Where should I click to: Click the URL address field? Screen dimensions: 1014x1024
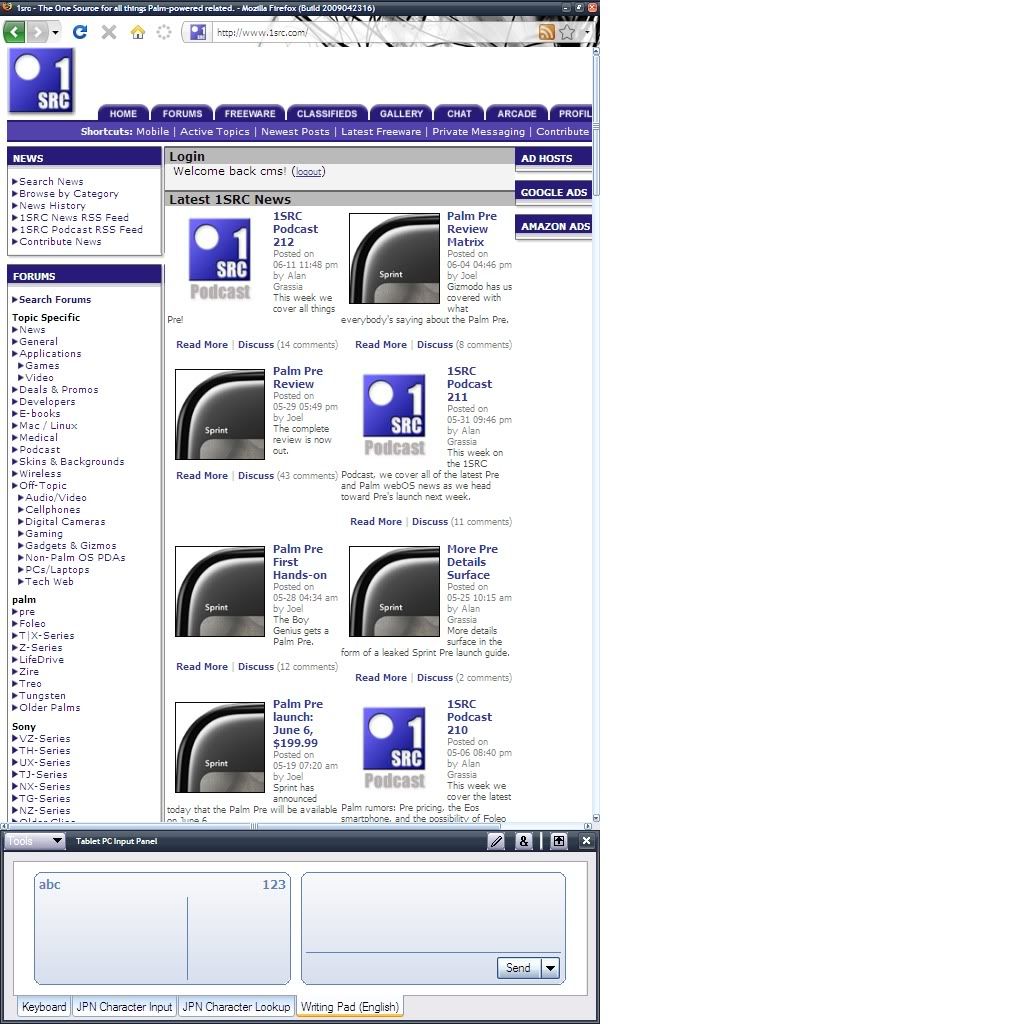(x=372, y=32)
